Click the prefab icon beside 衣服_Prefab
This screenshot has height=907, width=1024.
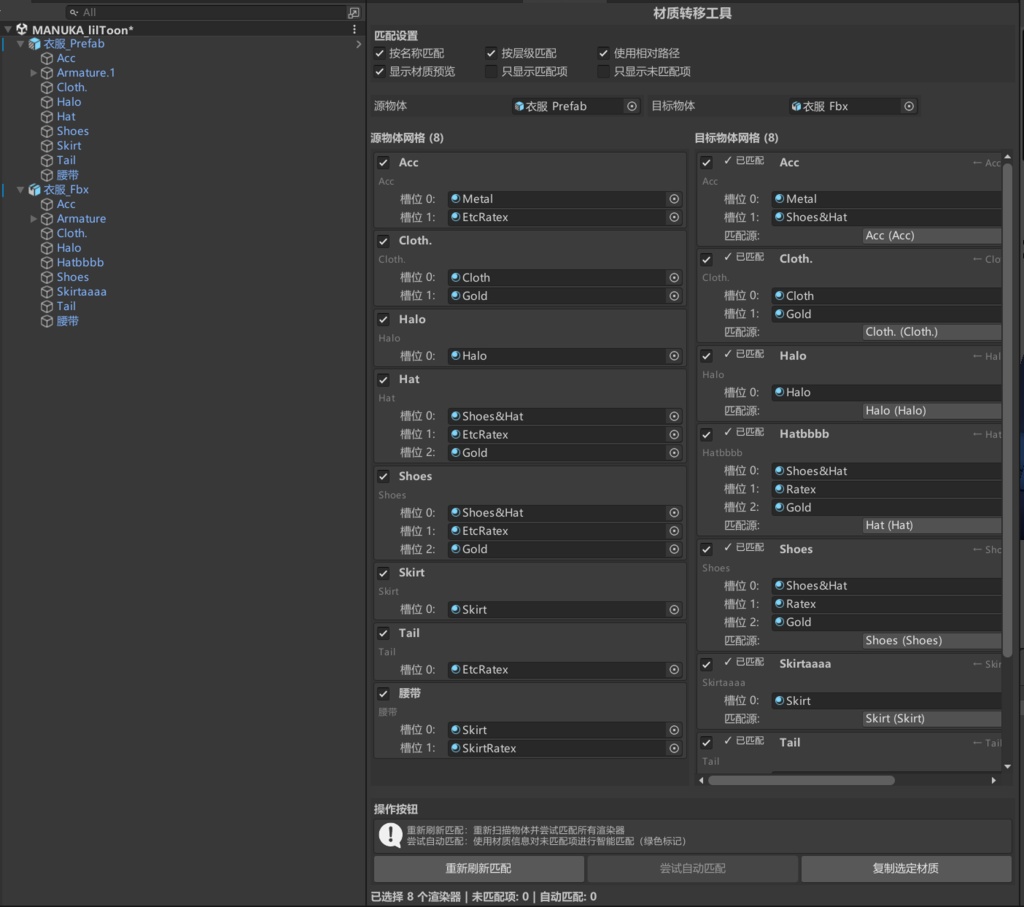(x=36, y=43)
